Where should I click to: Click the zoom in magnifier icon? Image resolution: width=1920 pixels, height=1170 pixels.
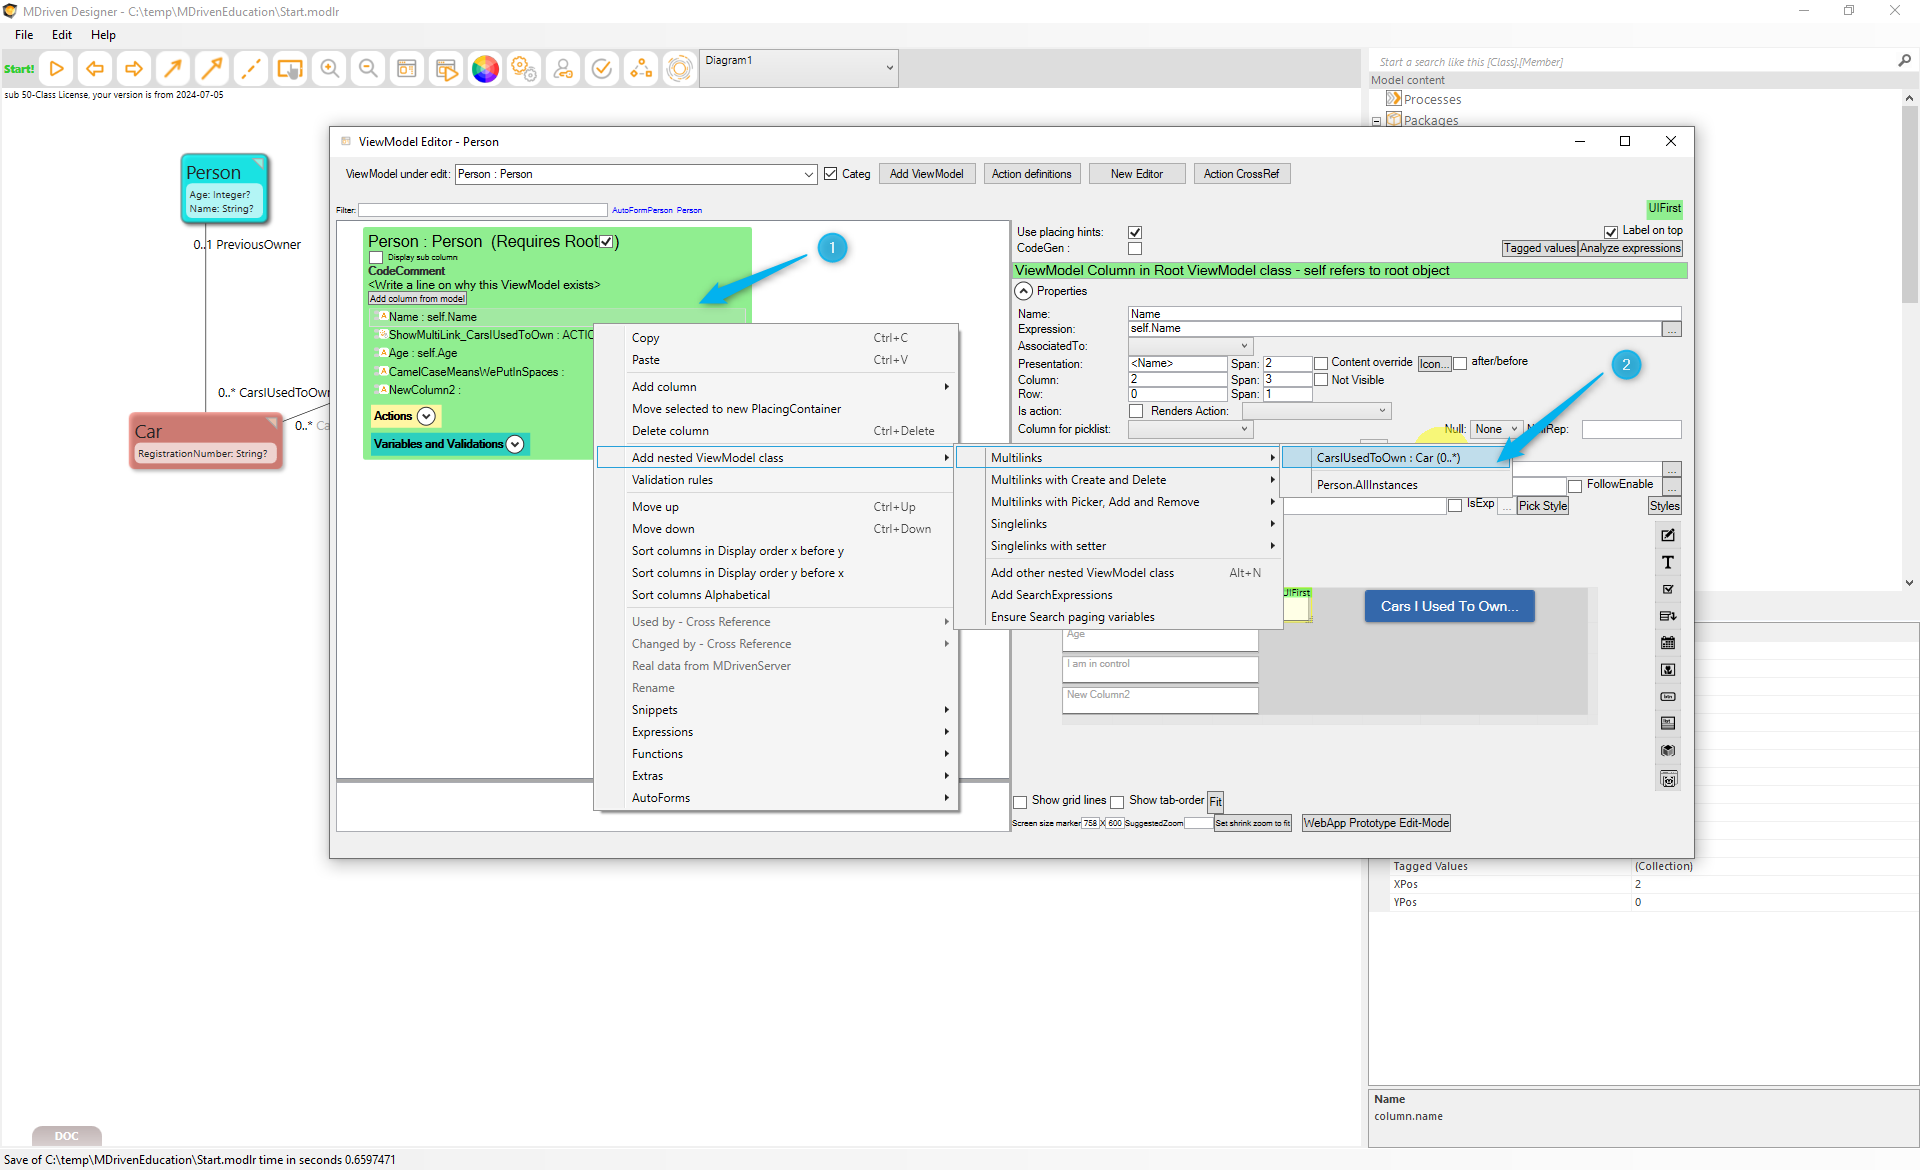coord(329,69)
